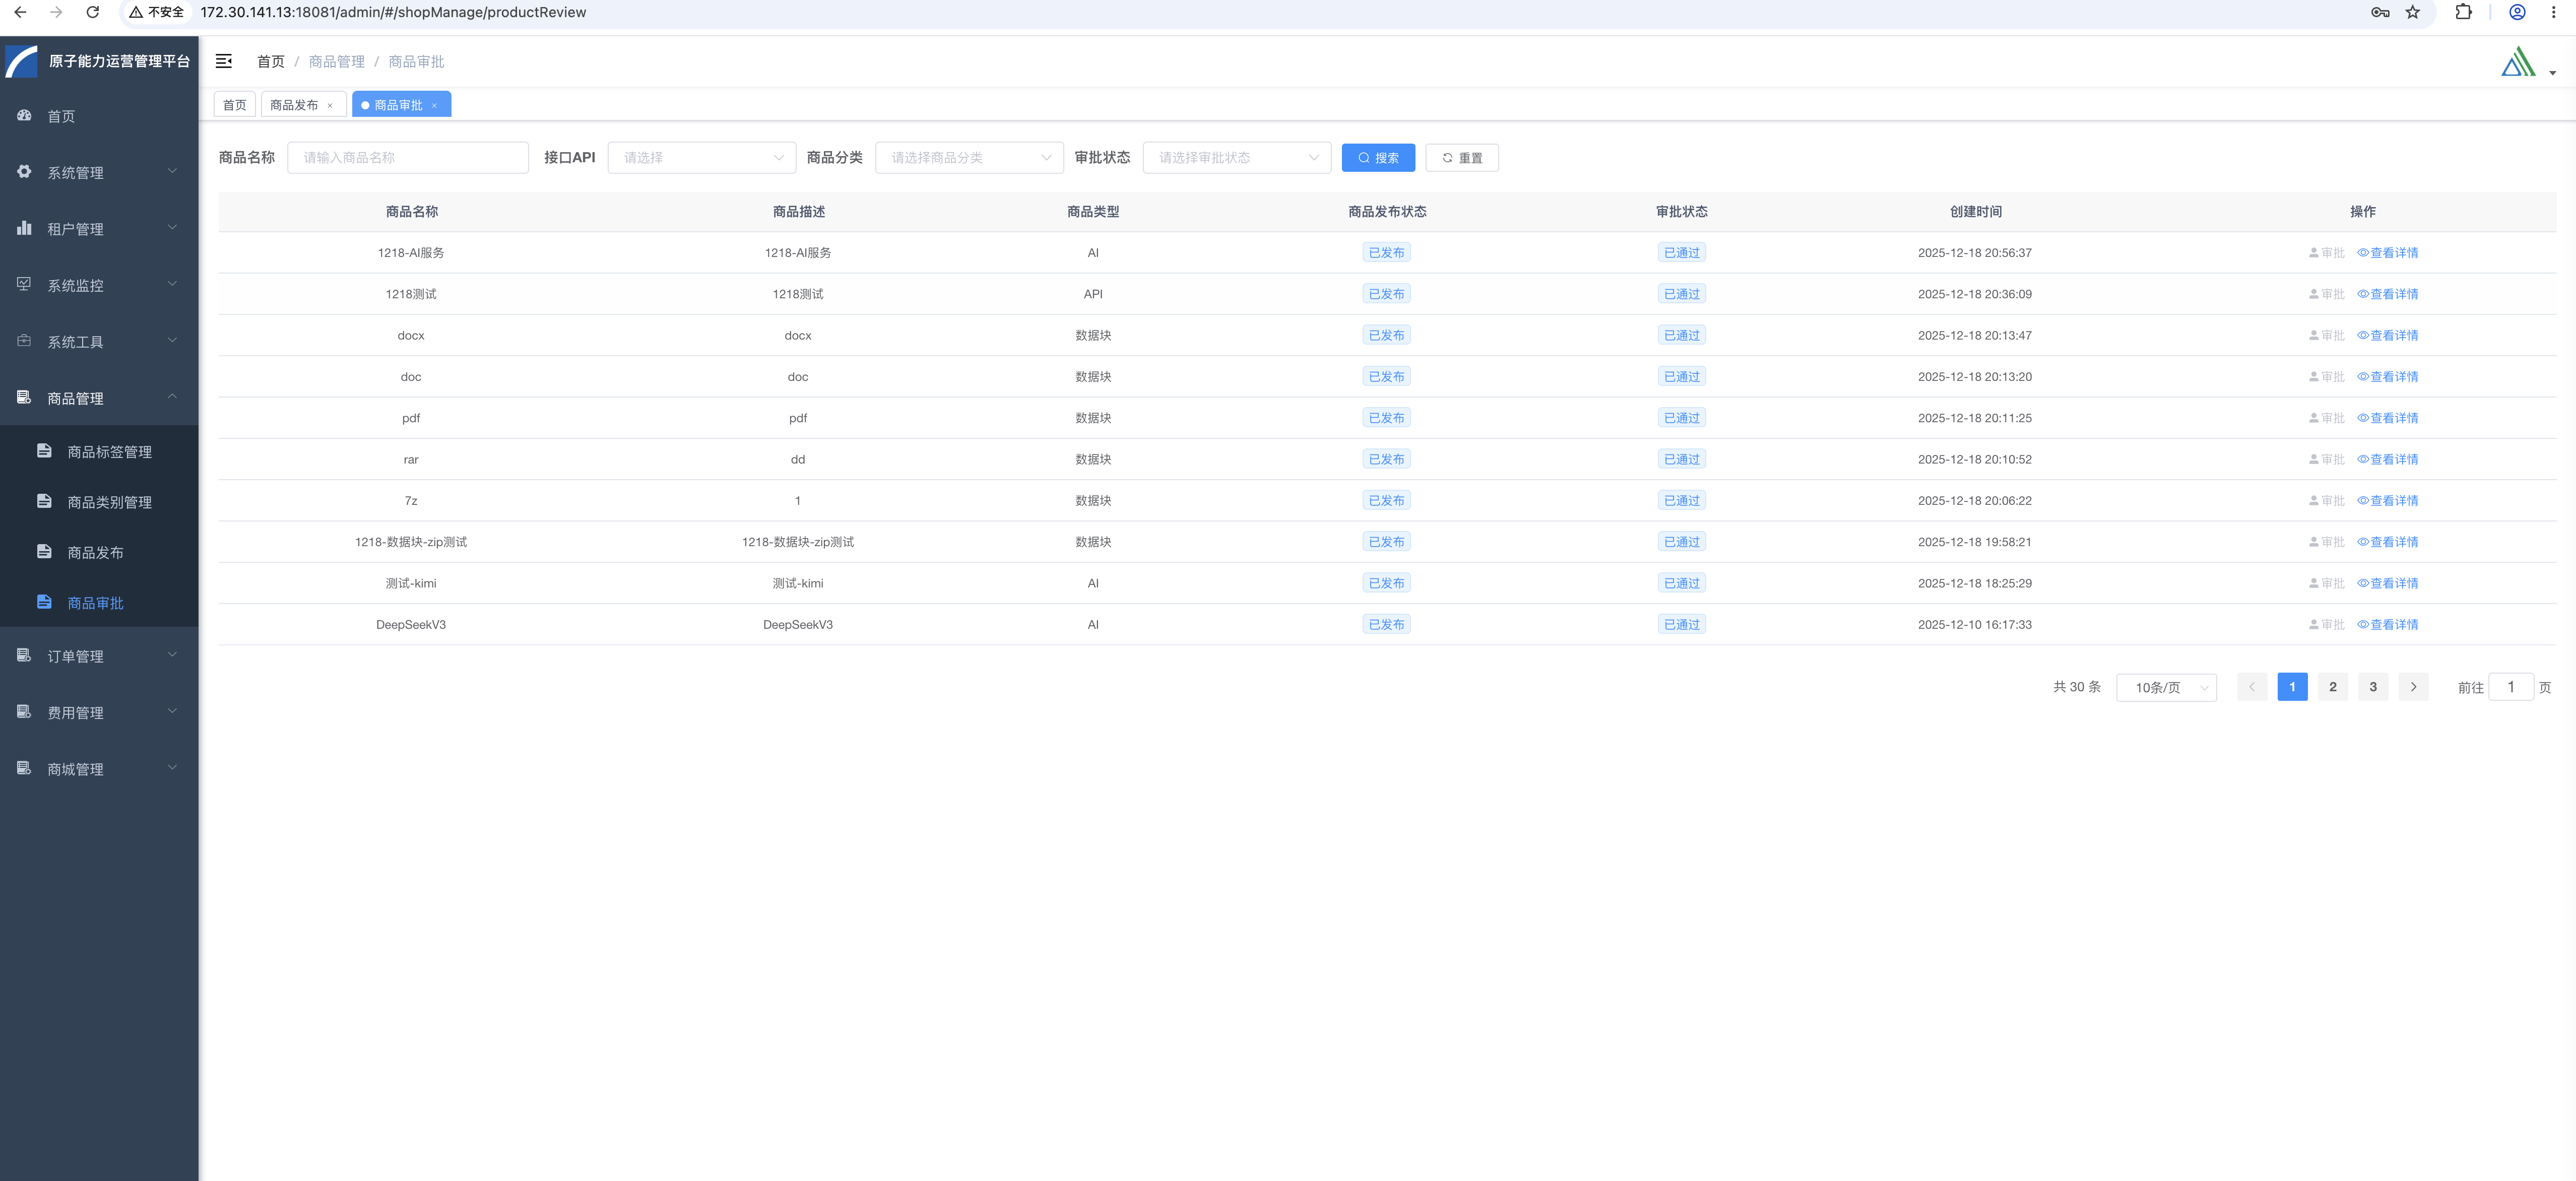Collapse the 商品管理 menu
This screenshot has height=1181, width=2576.
click(99, 398)
